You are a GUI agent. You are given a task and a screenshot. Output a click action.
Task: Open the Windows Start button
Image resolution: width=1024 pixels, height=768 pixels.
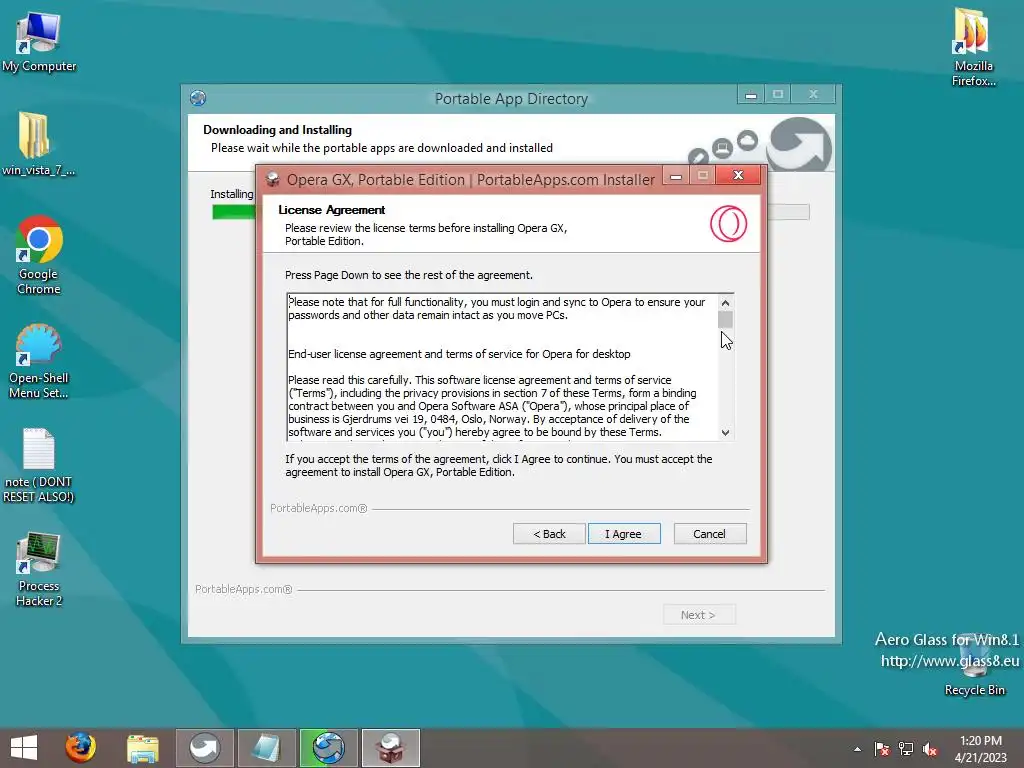24,748
